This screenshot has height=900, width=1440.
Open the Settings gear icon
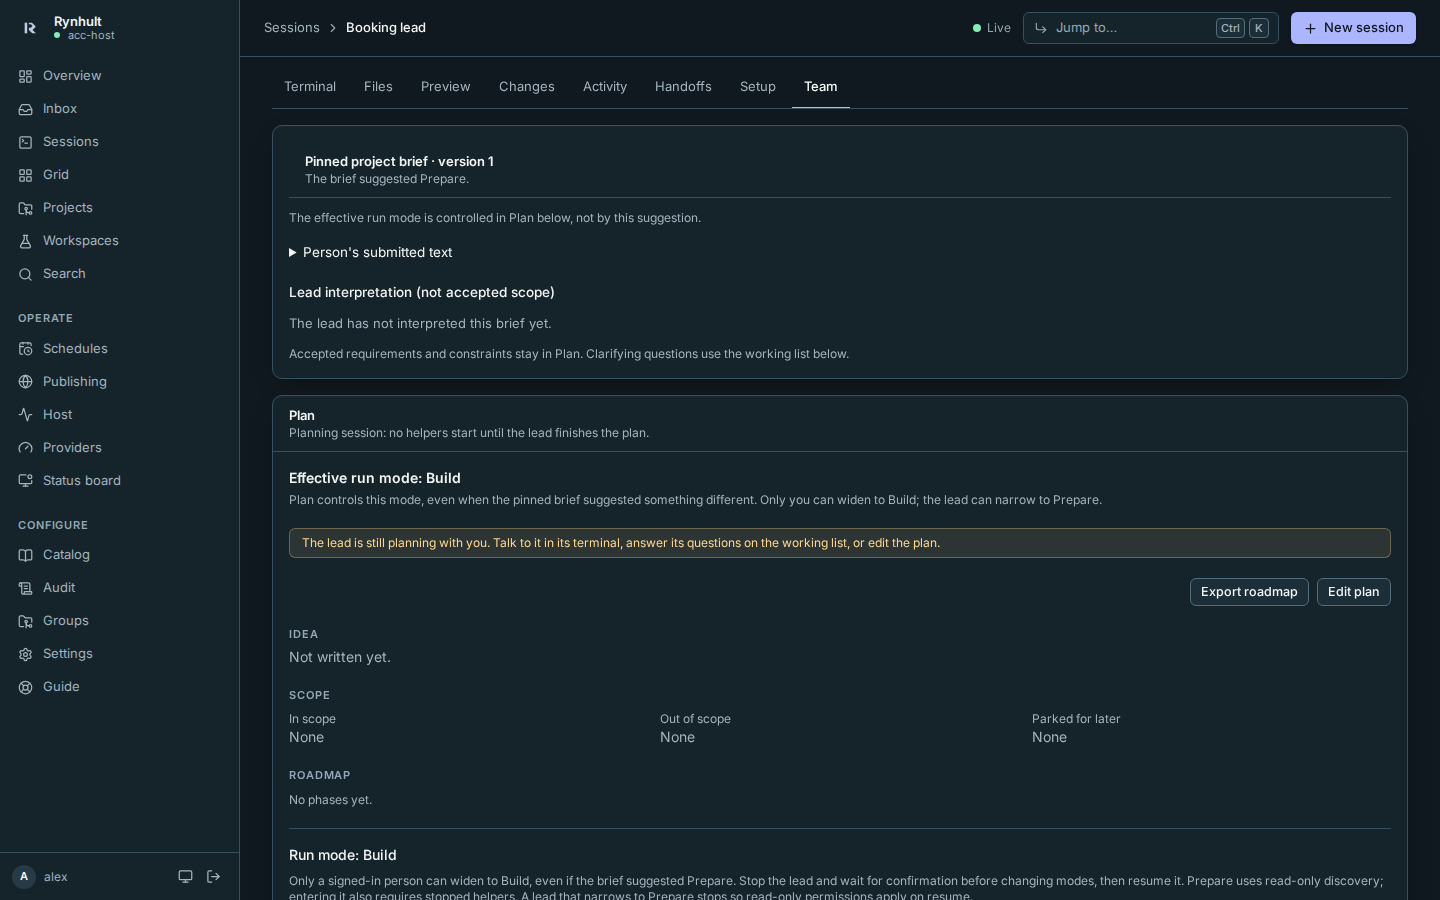[x=25, y=654]
